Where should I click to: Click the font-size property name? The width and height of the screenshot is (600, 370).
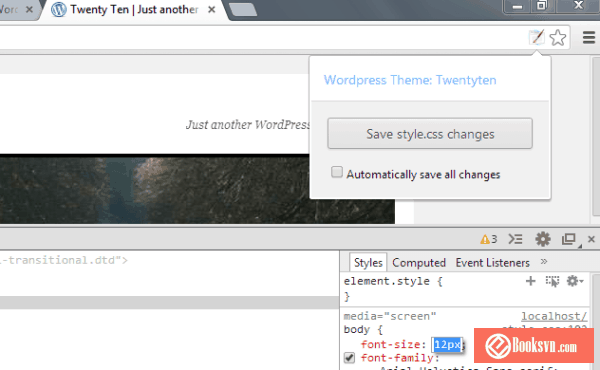(391, 344)
